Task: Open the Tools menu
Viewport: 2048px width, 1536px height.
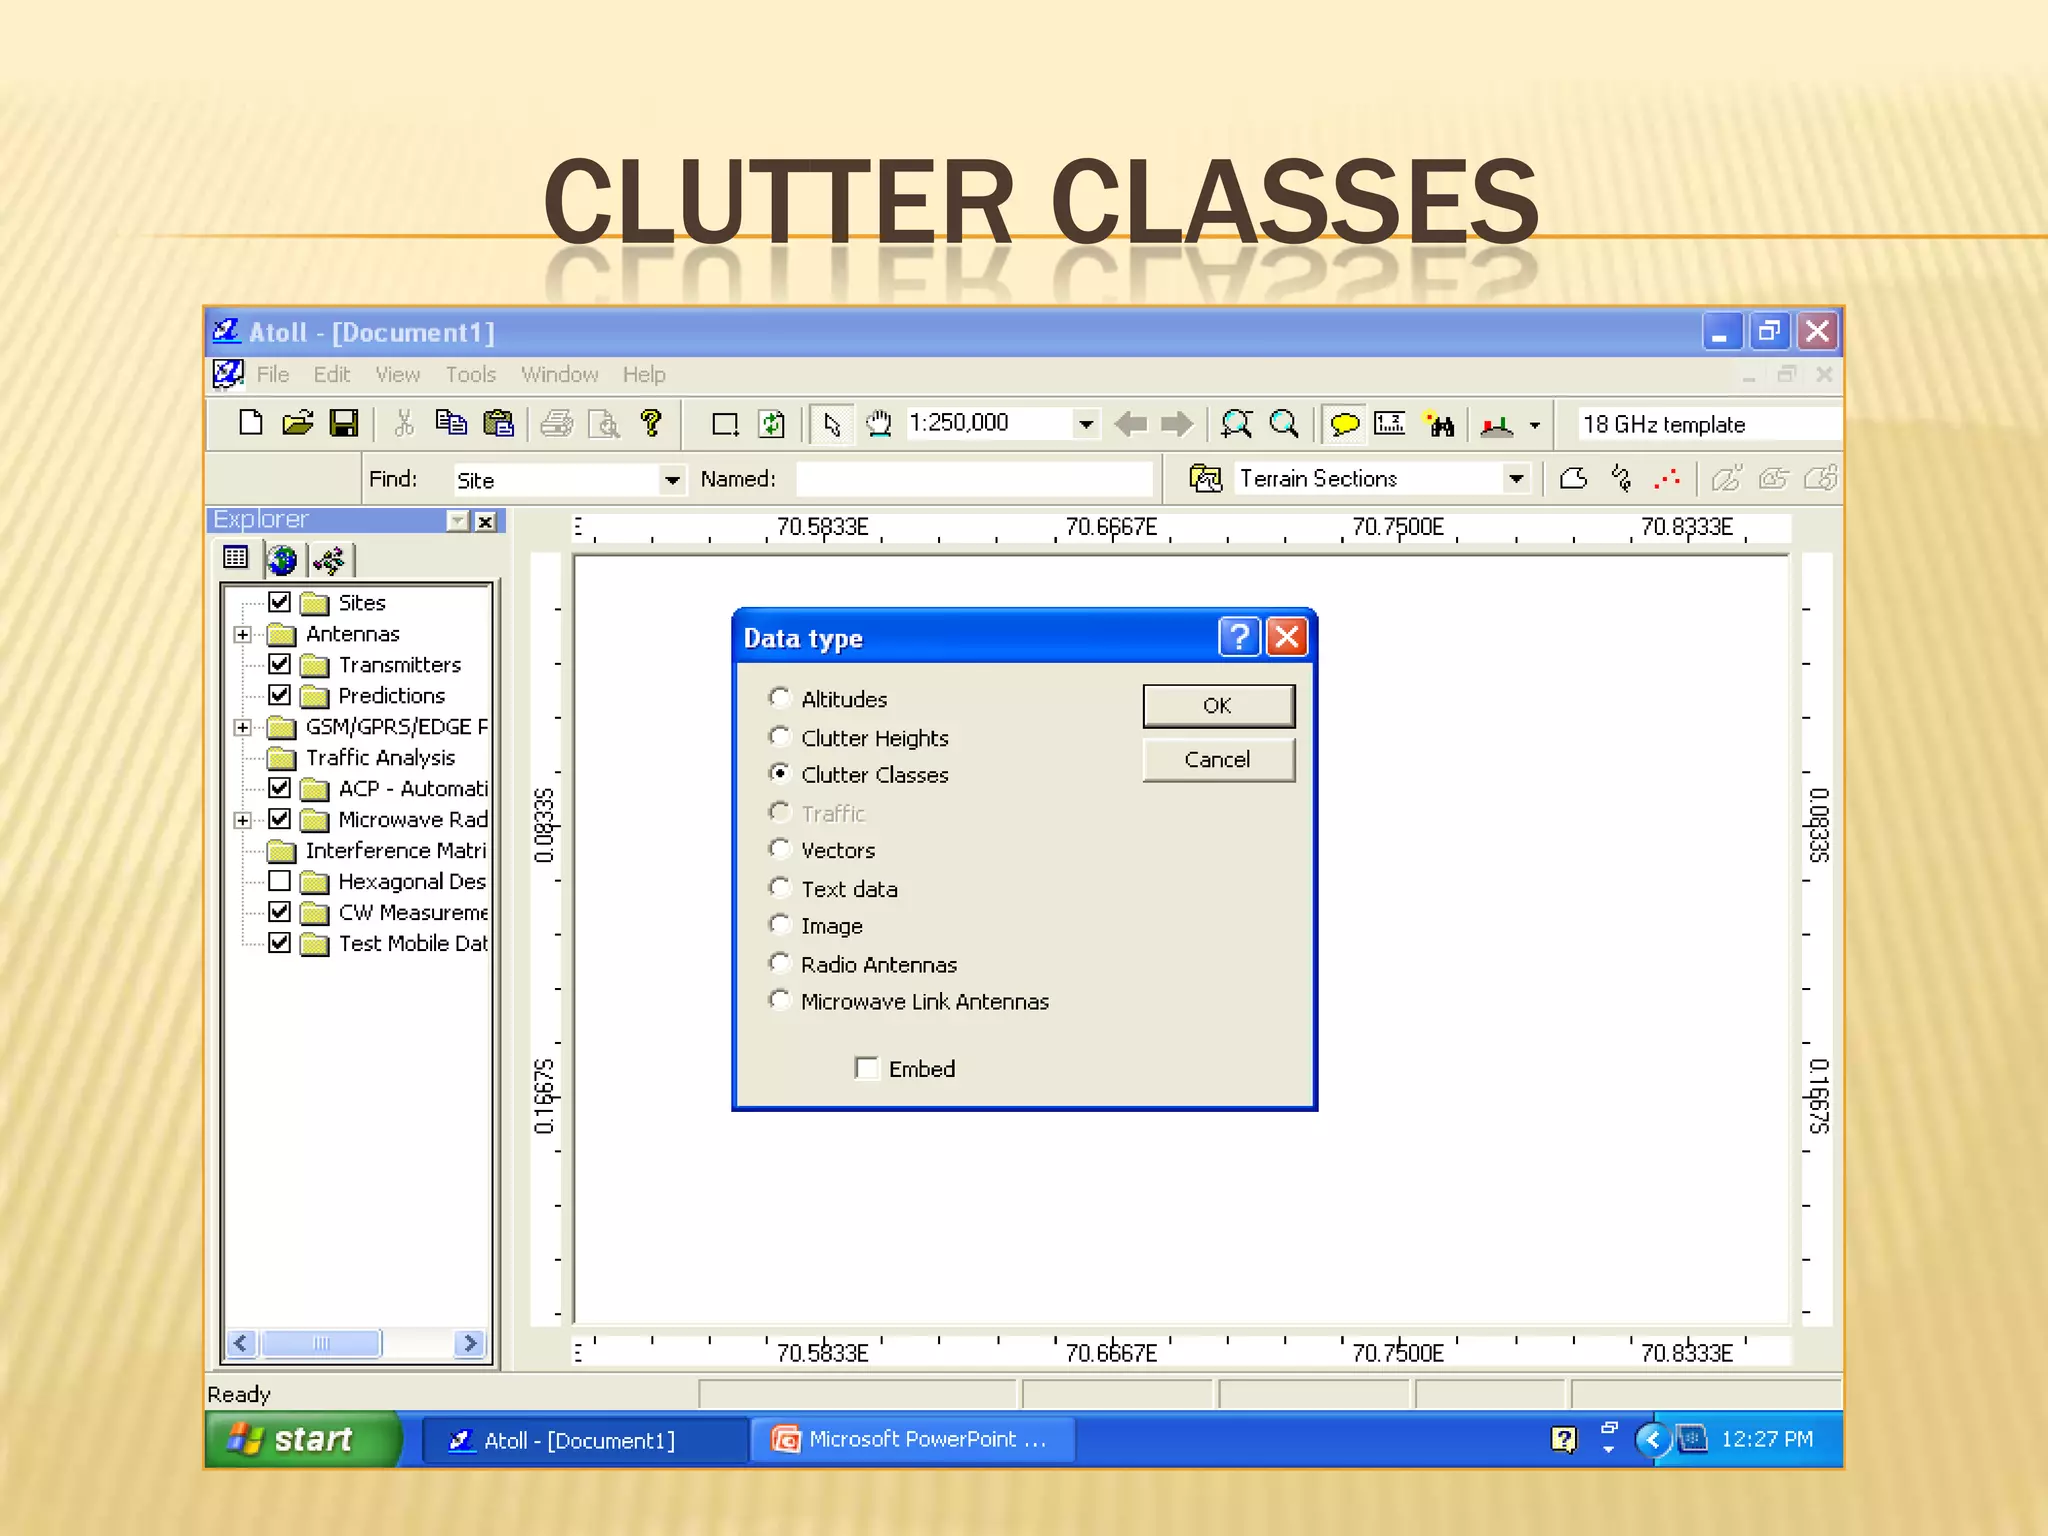Action: tap(470, 375)
